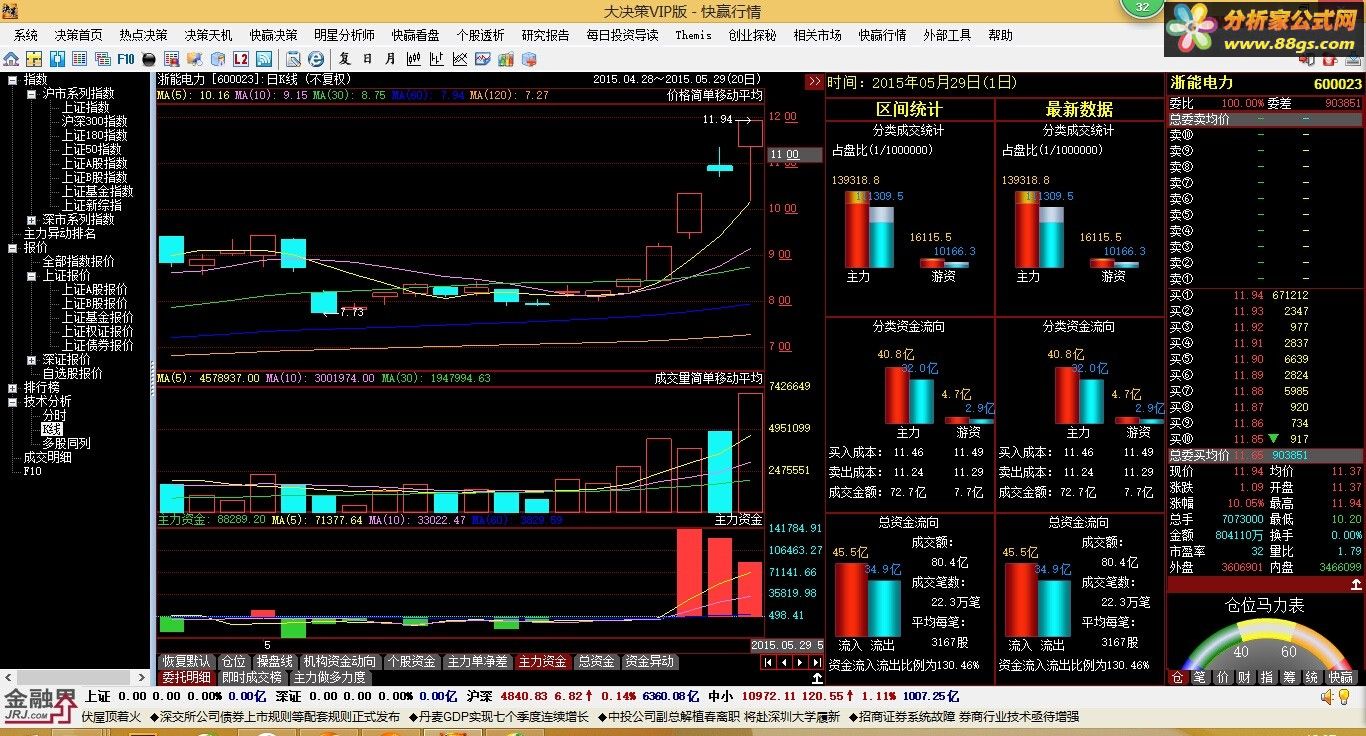
Task: Click the 600023 stock code in quote panel
Action: 1337,84
